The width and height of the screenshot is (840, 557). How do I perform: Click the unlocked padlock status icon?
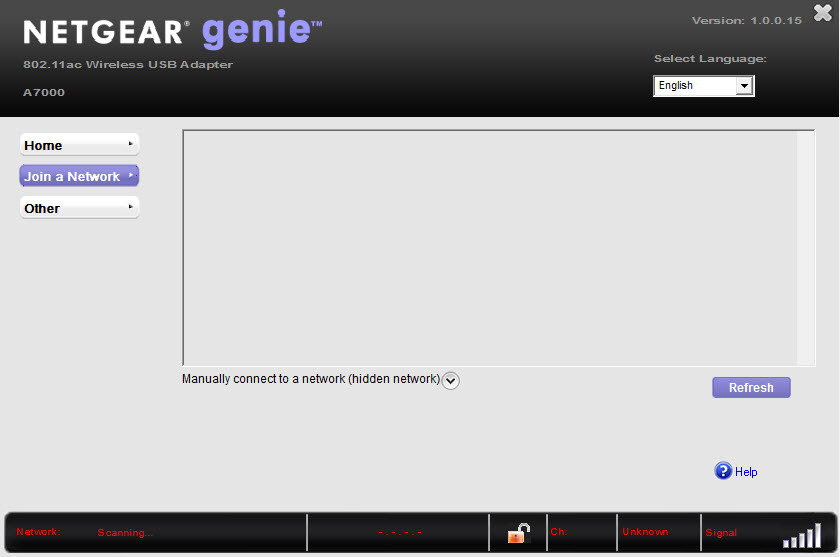tap(517, 534)
